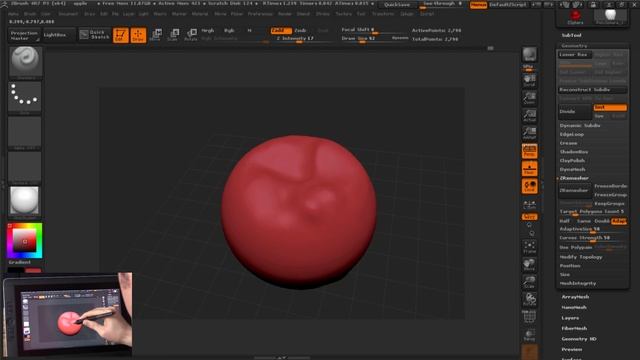Click the Divide button
640x360 pixels.
pyautogui.click(x=575, y=112)
